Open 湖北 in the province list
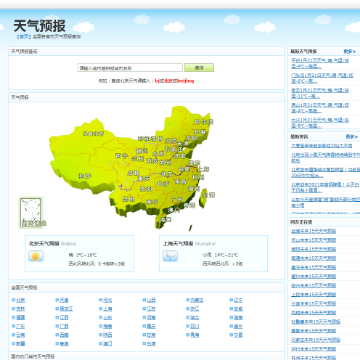 (x=195, y=318)
